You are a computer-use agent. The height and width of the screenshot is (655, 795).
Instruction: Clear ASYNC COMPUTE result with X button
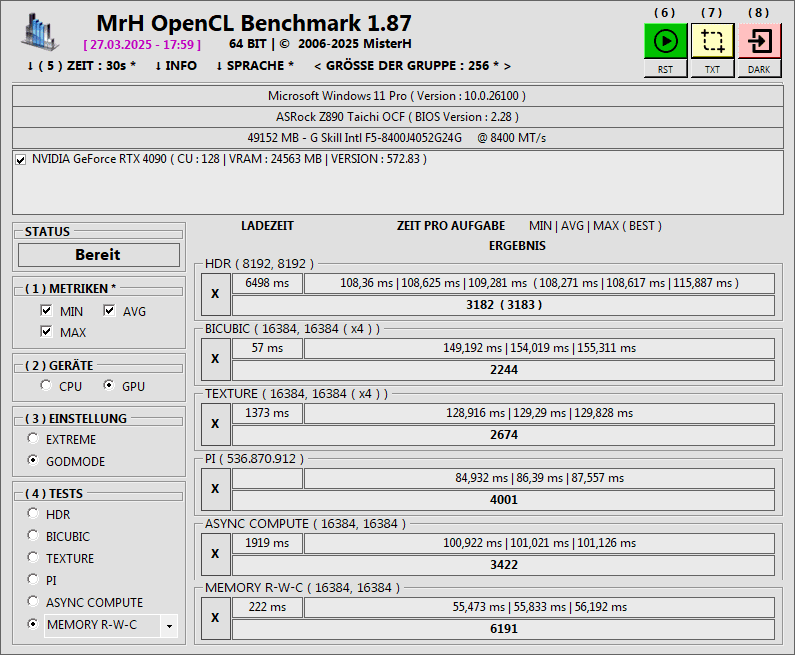(215, 554)
